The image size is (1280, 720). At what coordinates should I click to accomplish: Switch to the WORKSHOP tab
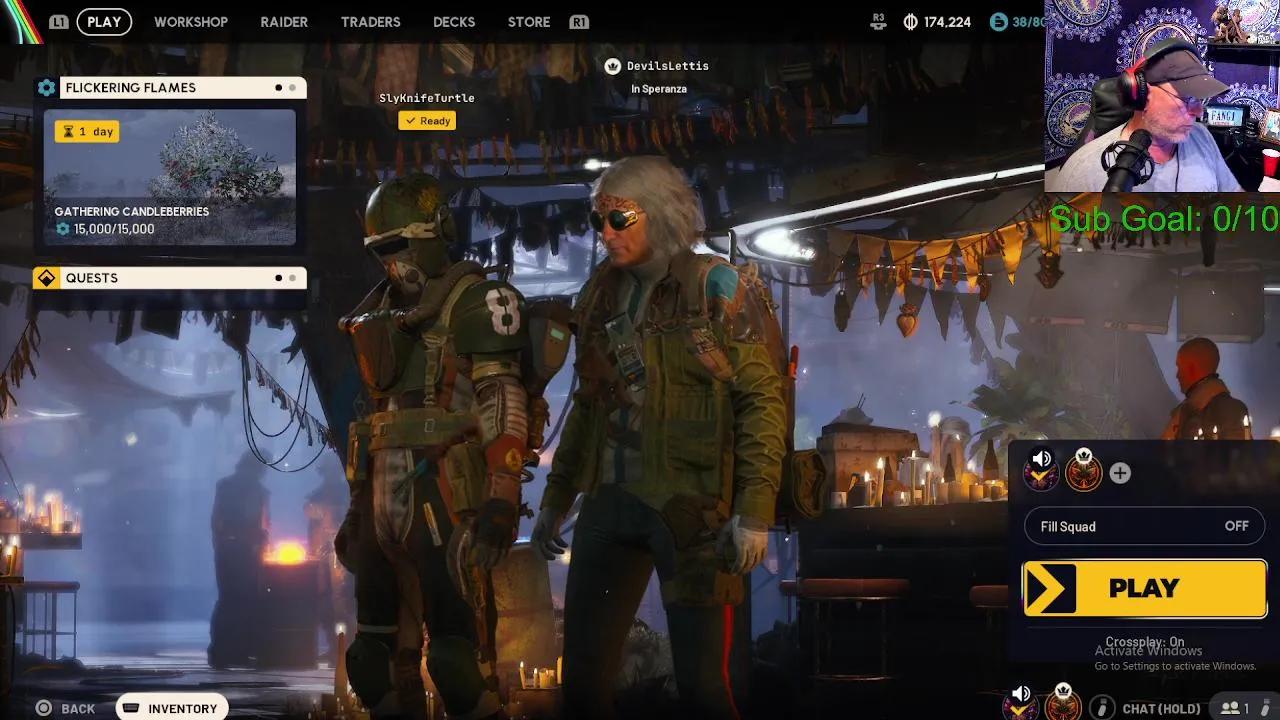click(191, 21)
